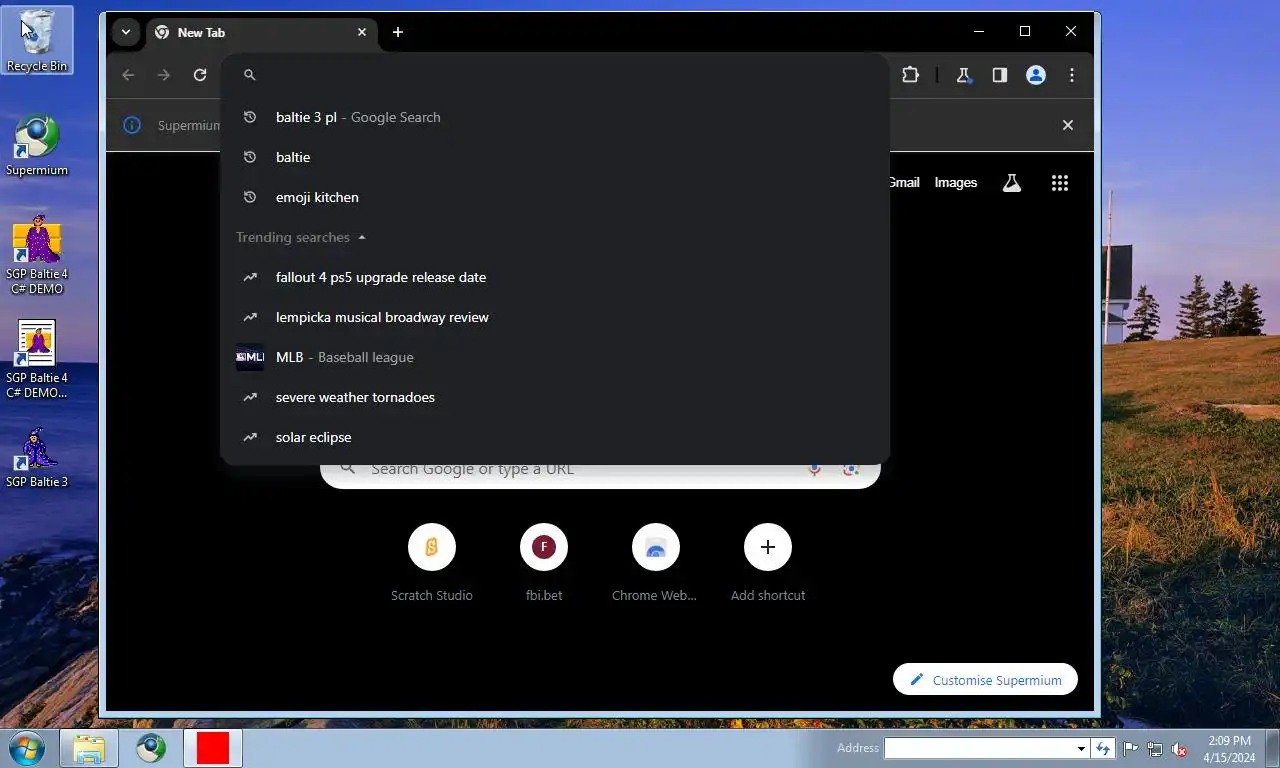1280x768 pixels.
Task: Open the Images link
Action: click(956, 182)
